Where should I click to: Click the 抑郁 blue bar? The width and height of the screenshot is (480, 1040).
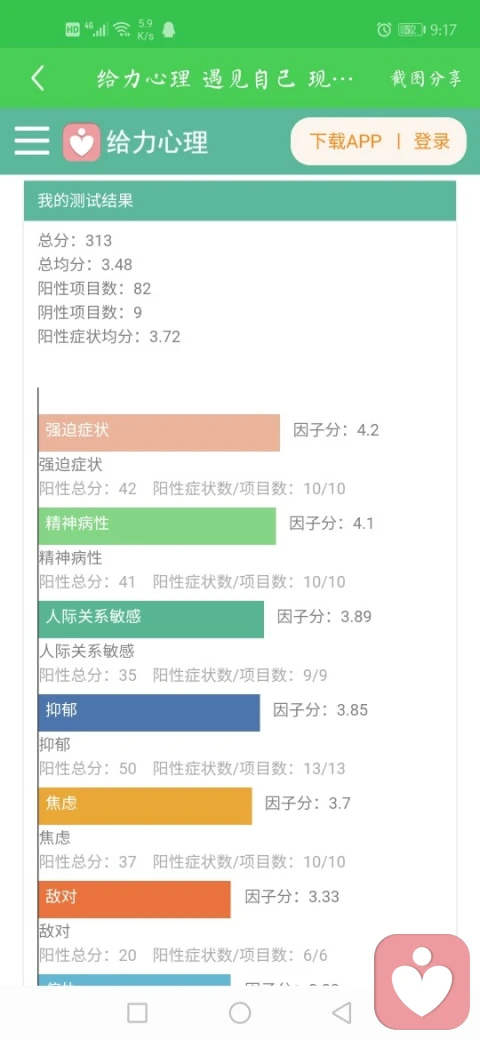click(149, 713)
